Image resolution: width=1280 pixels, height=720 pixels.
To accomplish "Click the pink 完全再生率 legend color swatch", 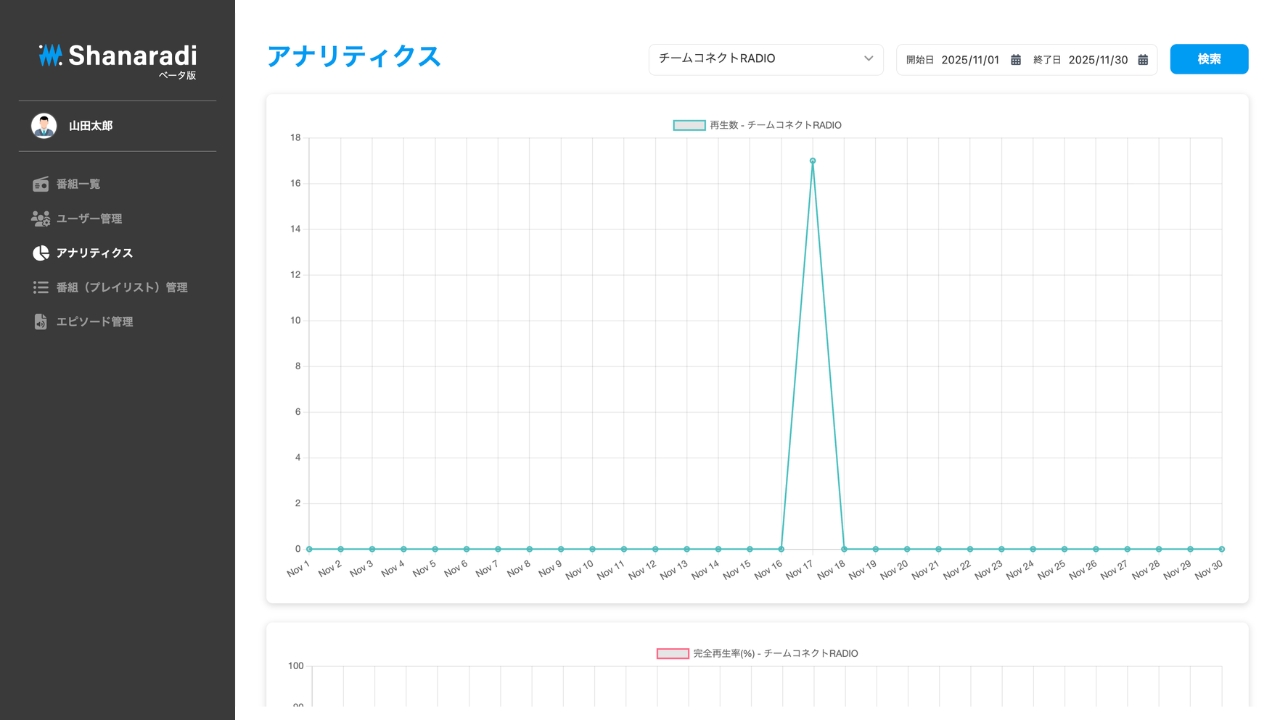I will pos(673,653).
